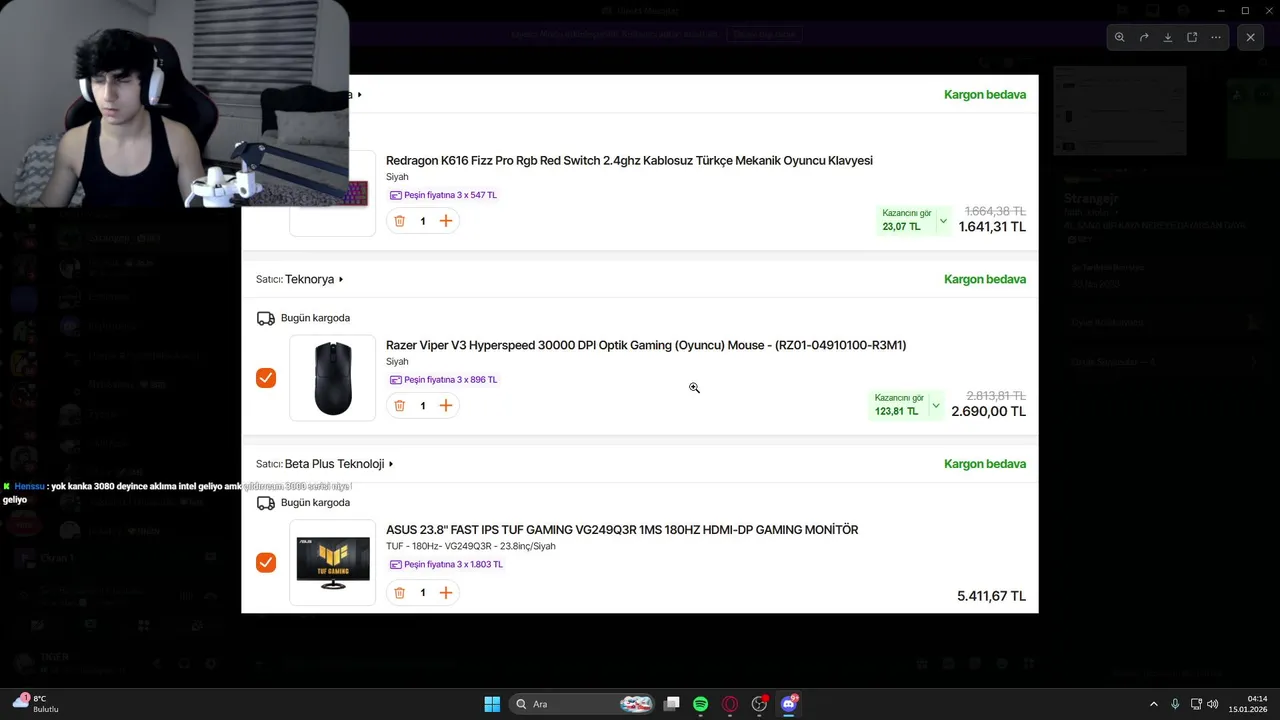Viewport: 1280px width, 720px height.
Task: Delete the Redragon K616 keyboard from cart
Action: tap(399, 221)
